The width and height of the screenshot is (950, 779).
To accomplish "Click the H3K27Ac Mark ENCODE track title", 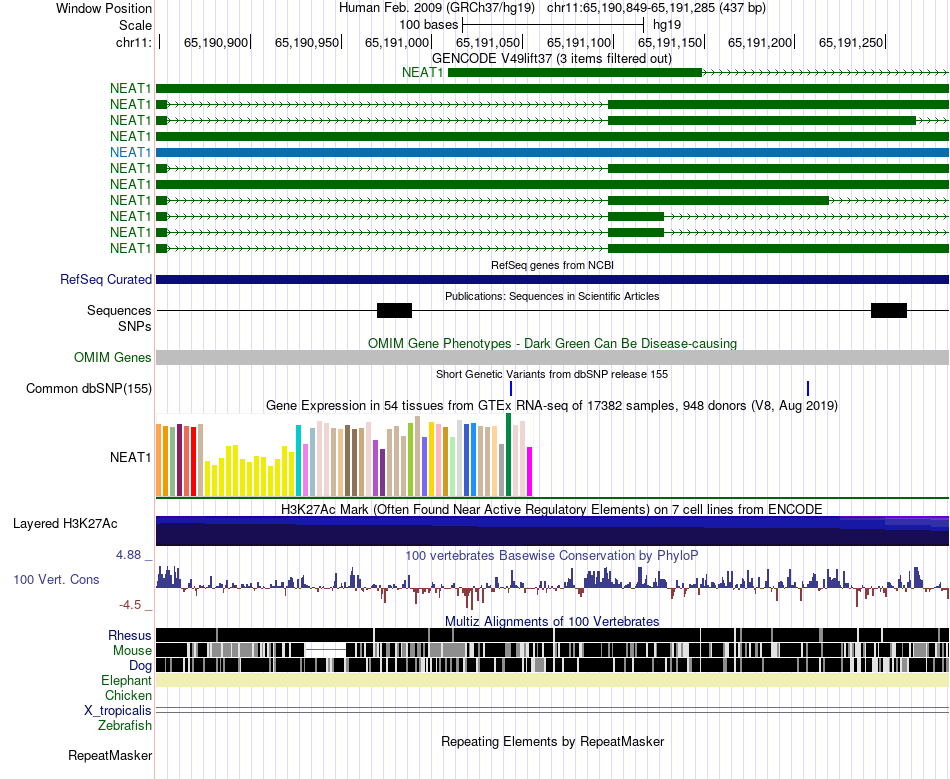I will click(552, 509).
